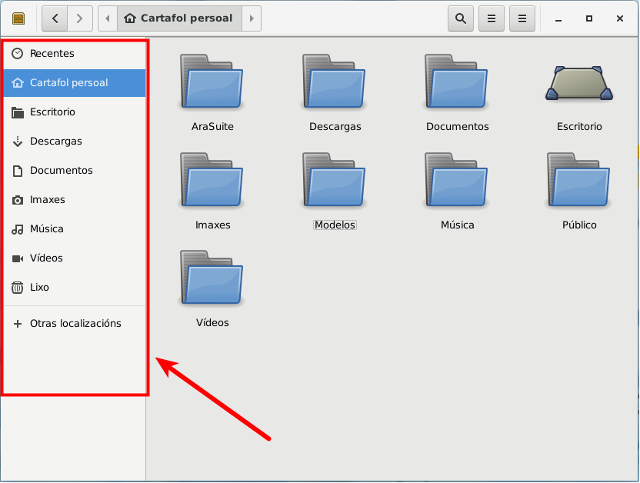Click the search magnifier button
The height and width of the screenshot is (483, 640).
point(460,18)
